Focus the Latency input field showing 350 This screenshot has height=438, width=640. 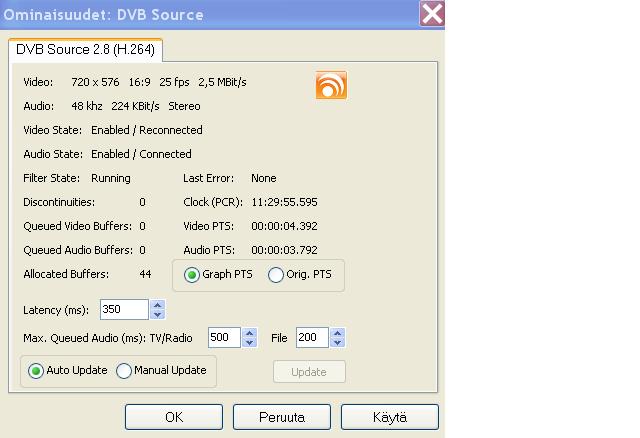pos(124,309)
